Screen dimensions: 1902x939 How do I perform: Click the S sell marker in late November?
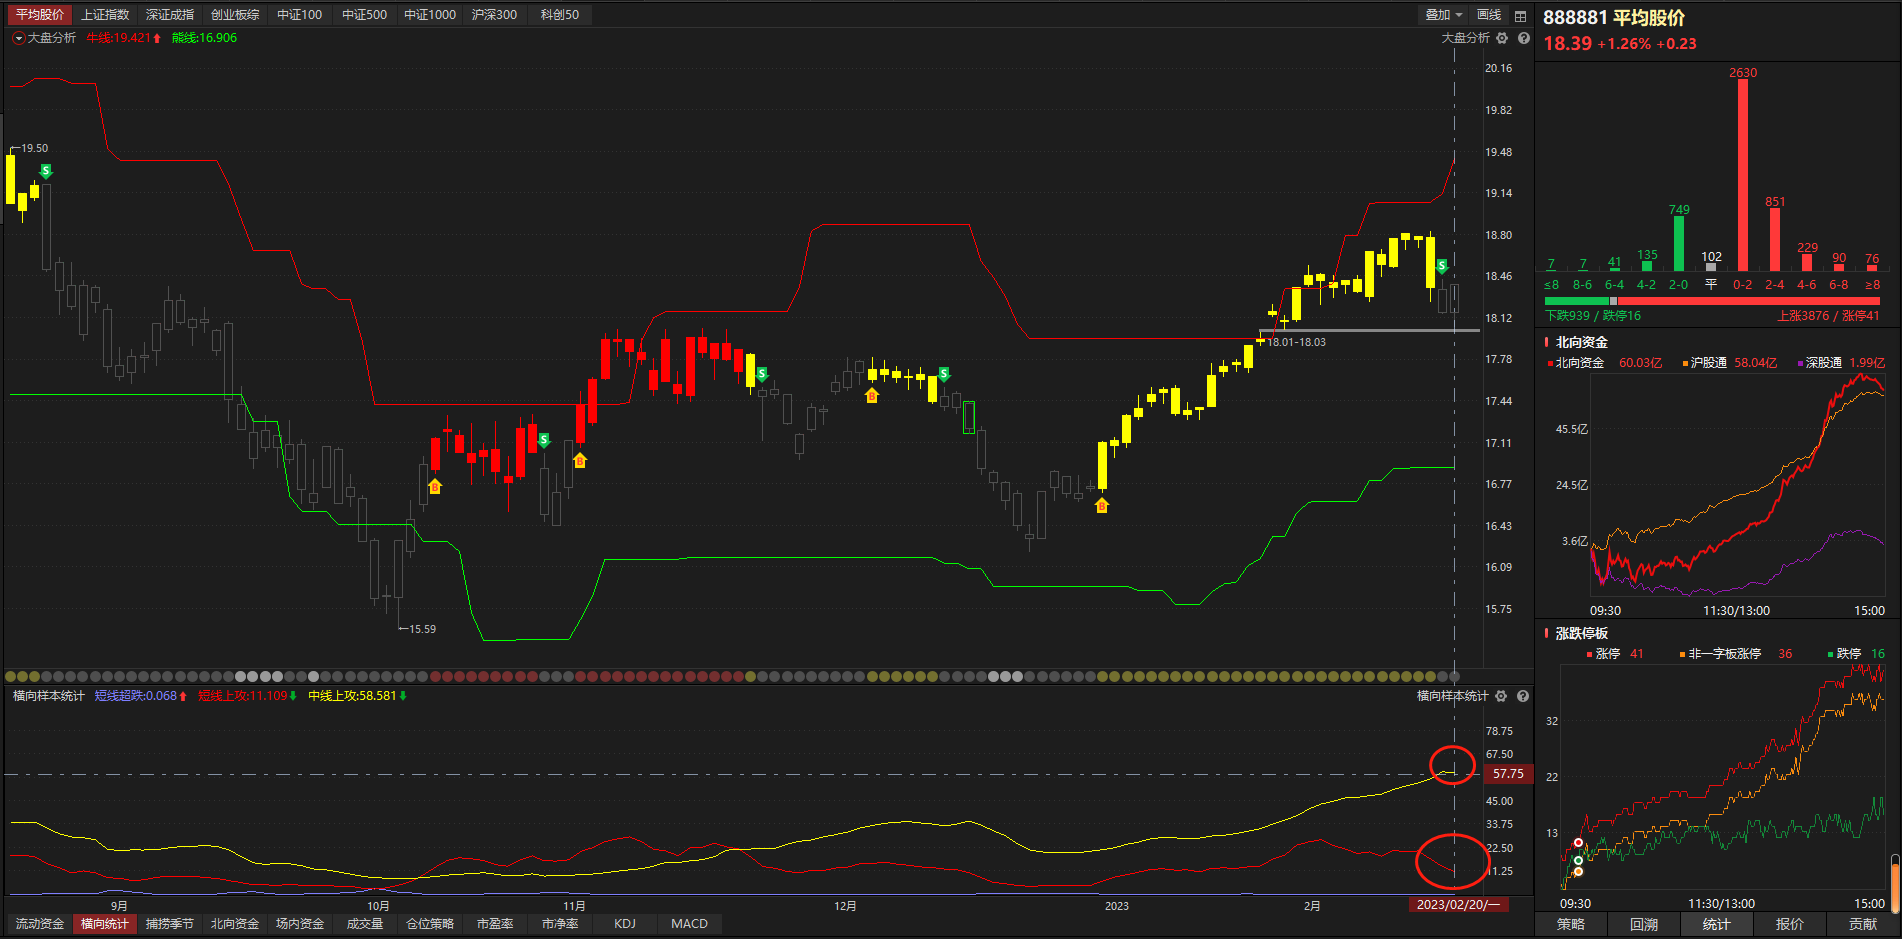(762, 375)
